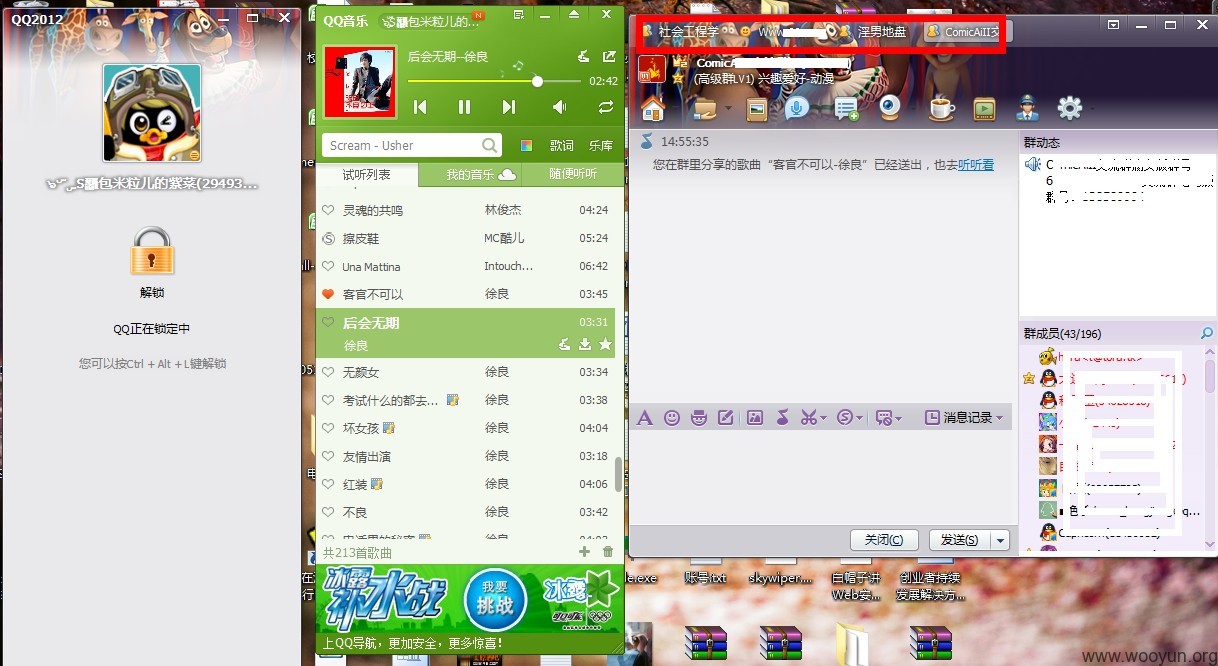Expand the arrow next to 发送(S)
The width and height of the screenshot is (1218, 666).
pos(1001,540)
